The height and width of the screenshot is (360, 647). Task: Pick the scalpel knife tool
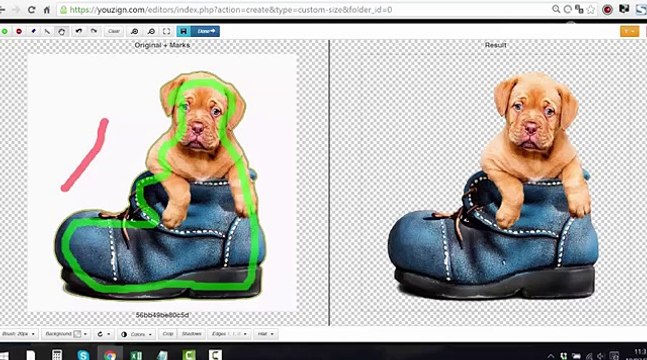pos(47,31)
